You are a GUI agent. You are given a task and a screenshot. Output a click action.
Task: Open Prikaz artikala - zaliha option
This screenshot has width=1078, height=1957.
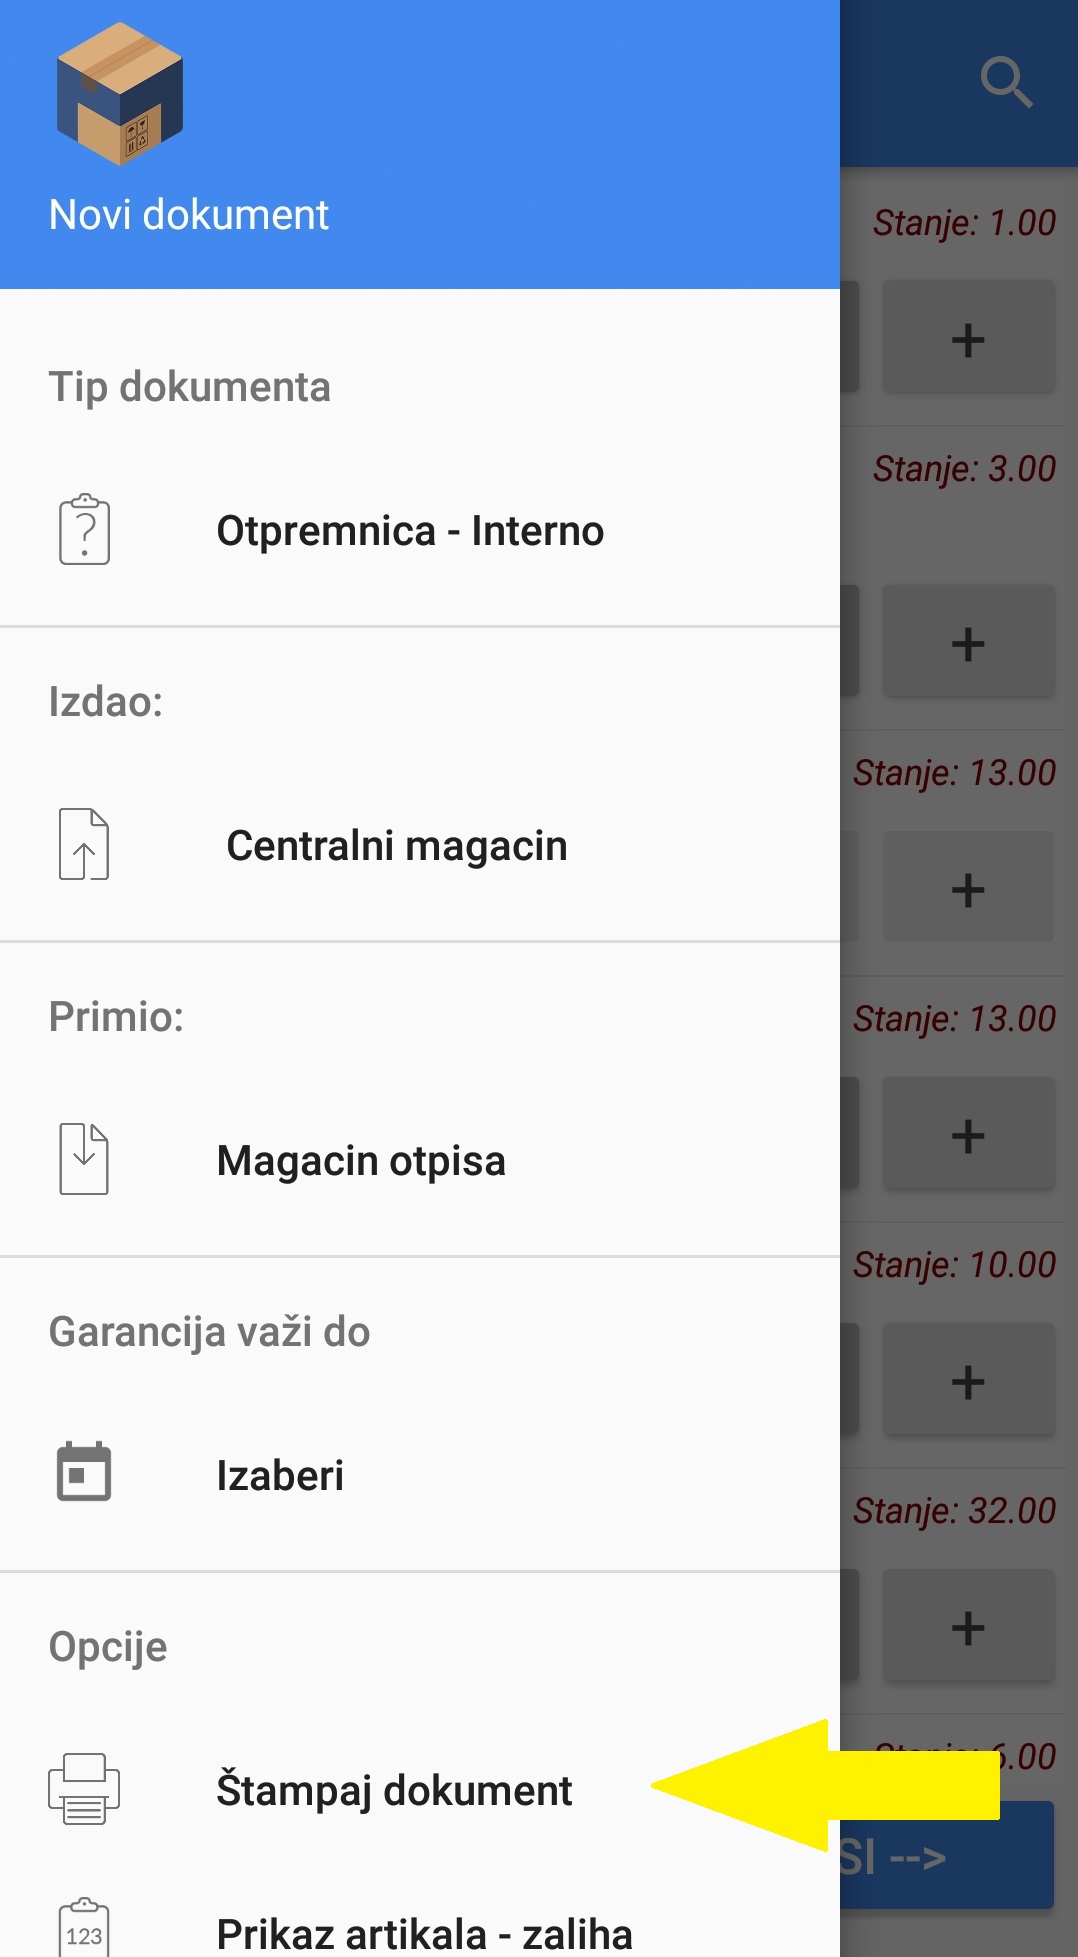424,1933
